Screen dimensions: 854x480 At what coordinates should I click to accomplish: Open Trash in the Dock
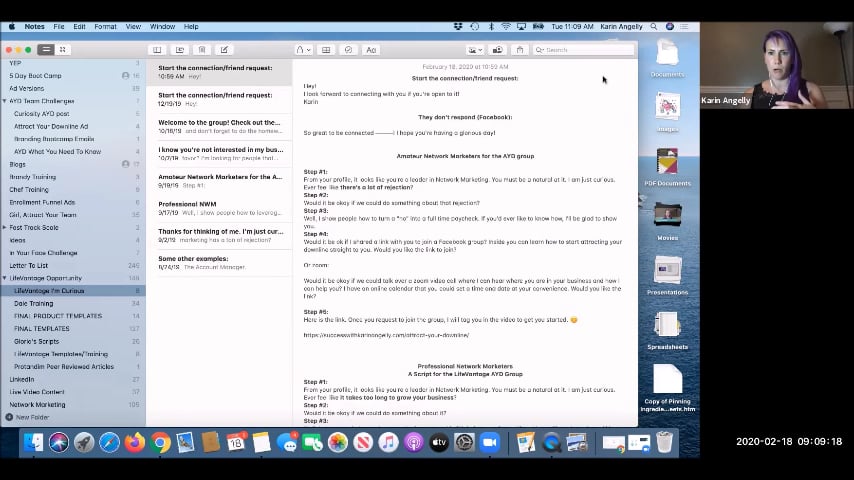(664, 442)
